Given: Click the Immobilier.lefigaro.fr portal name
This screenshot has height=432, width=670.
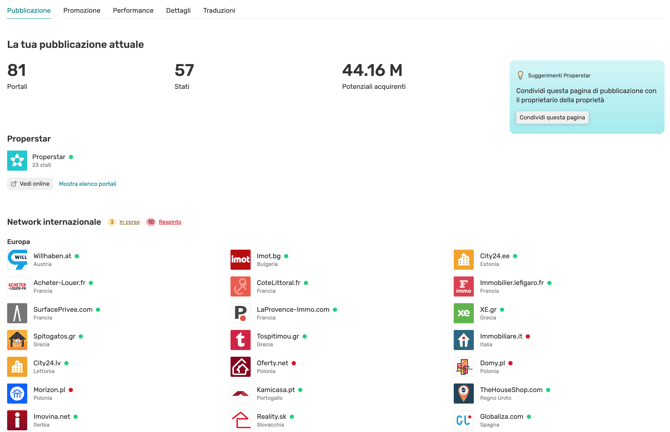Looking at the screenshot, I should click(512, 283).
